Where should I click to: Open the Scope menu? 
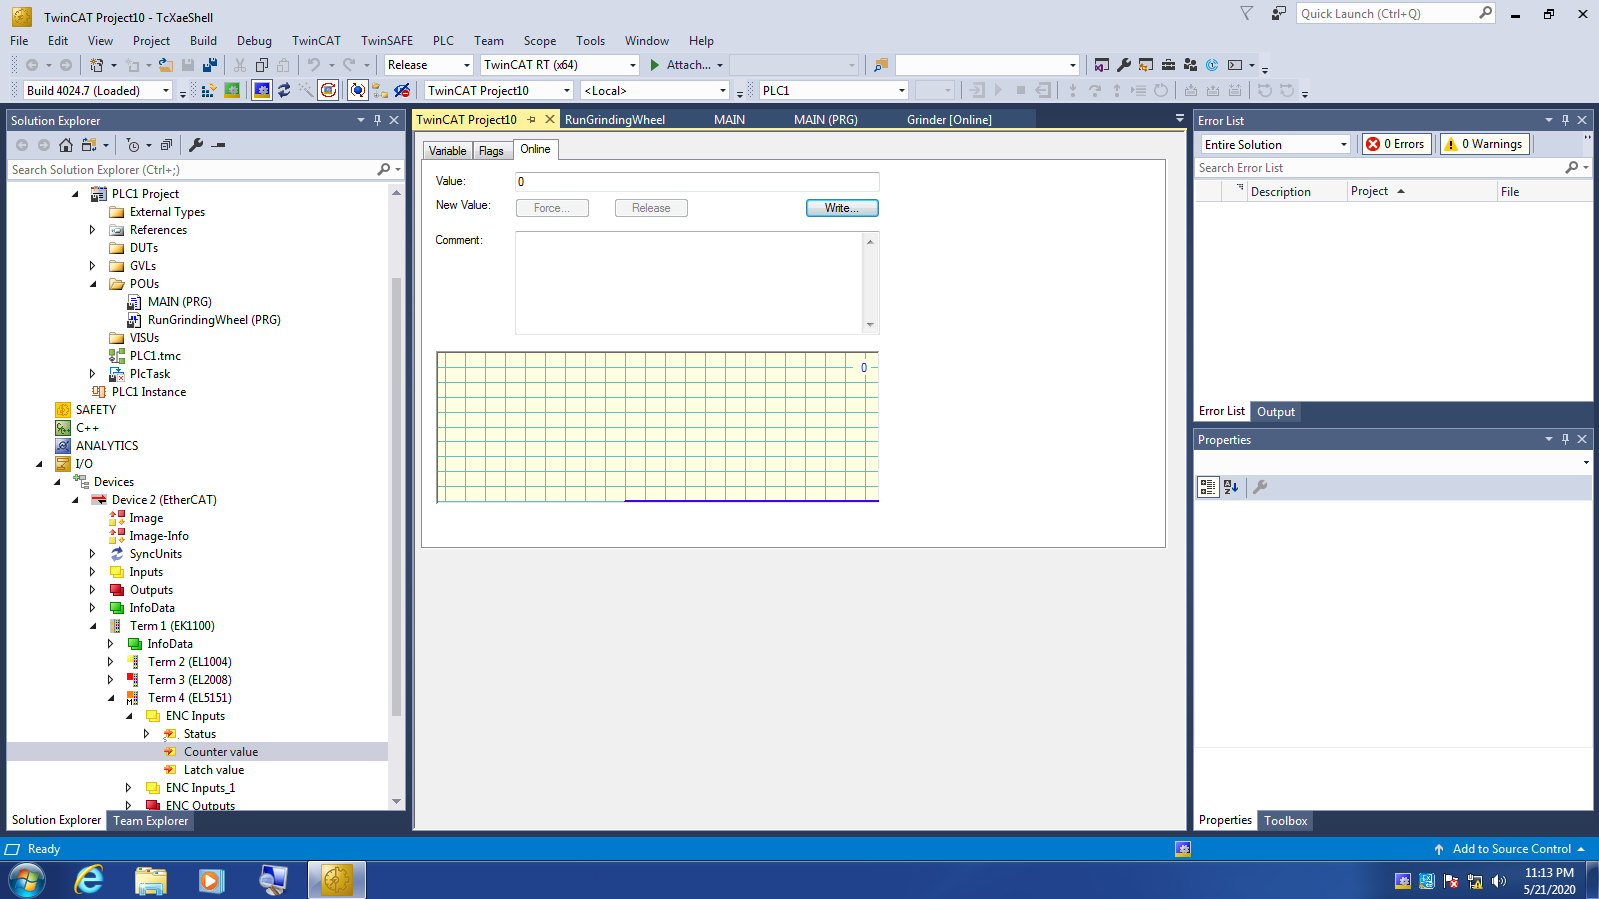click(x=540, y=41)
